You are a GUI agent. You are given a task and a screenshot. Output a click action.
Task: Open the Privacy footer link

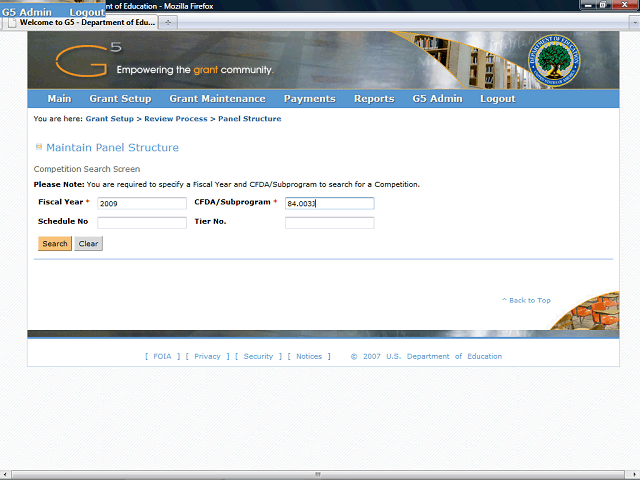pyautogui.click(x=207, y=356)
